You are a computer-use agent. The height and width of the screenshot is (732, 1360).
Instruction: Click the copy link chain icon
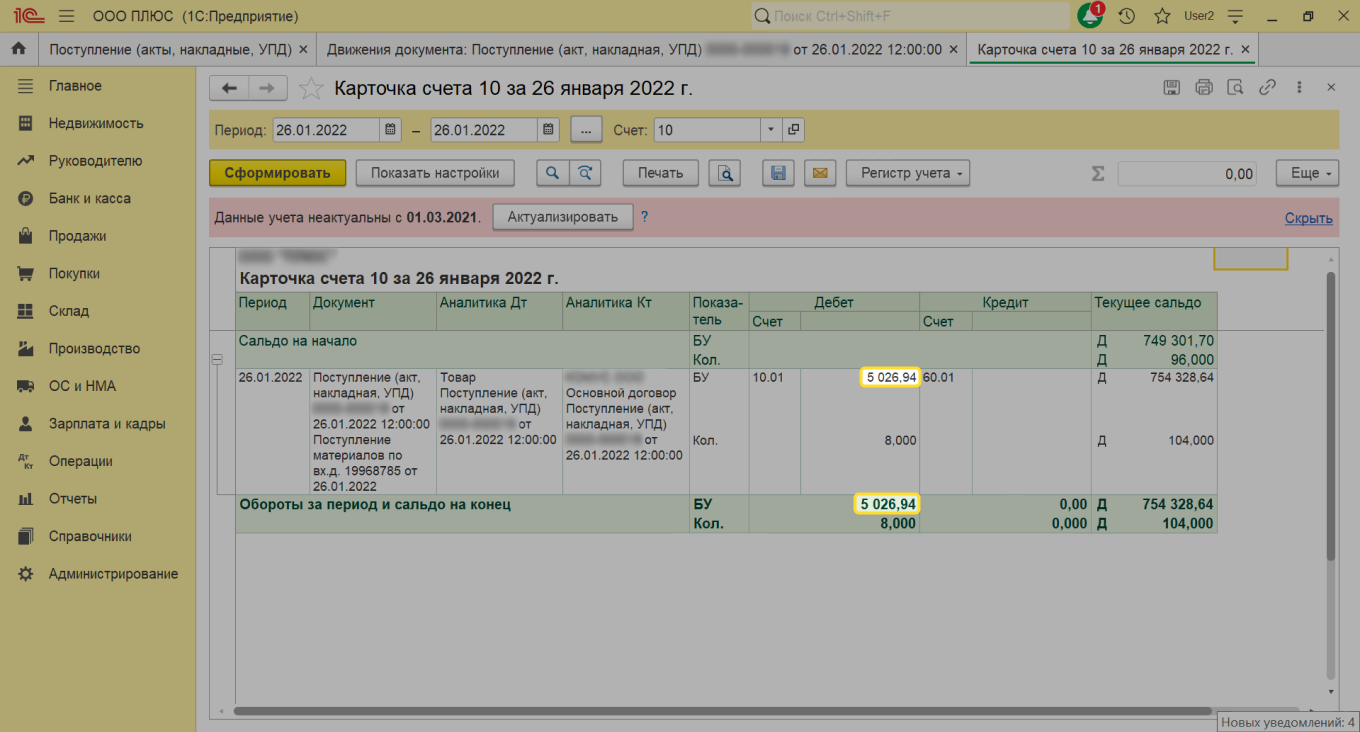click(x=1267, y=88)
